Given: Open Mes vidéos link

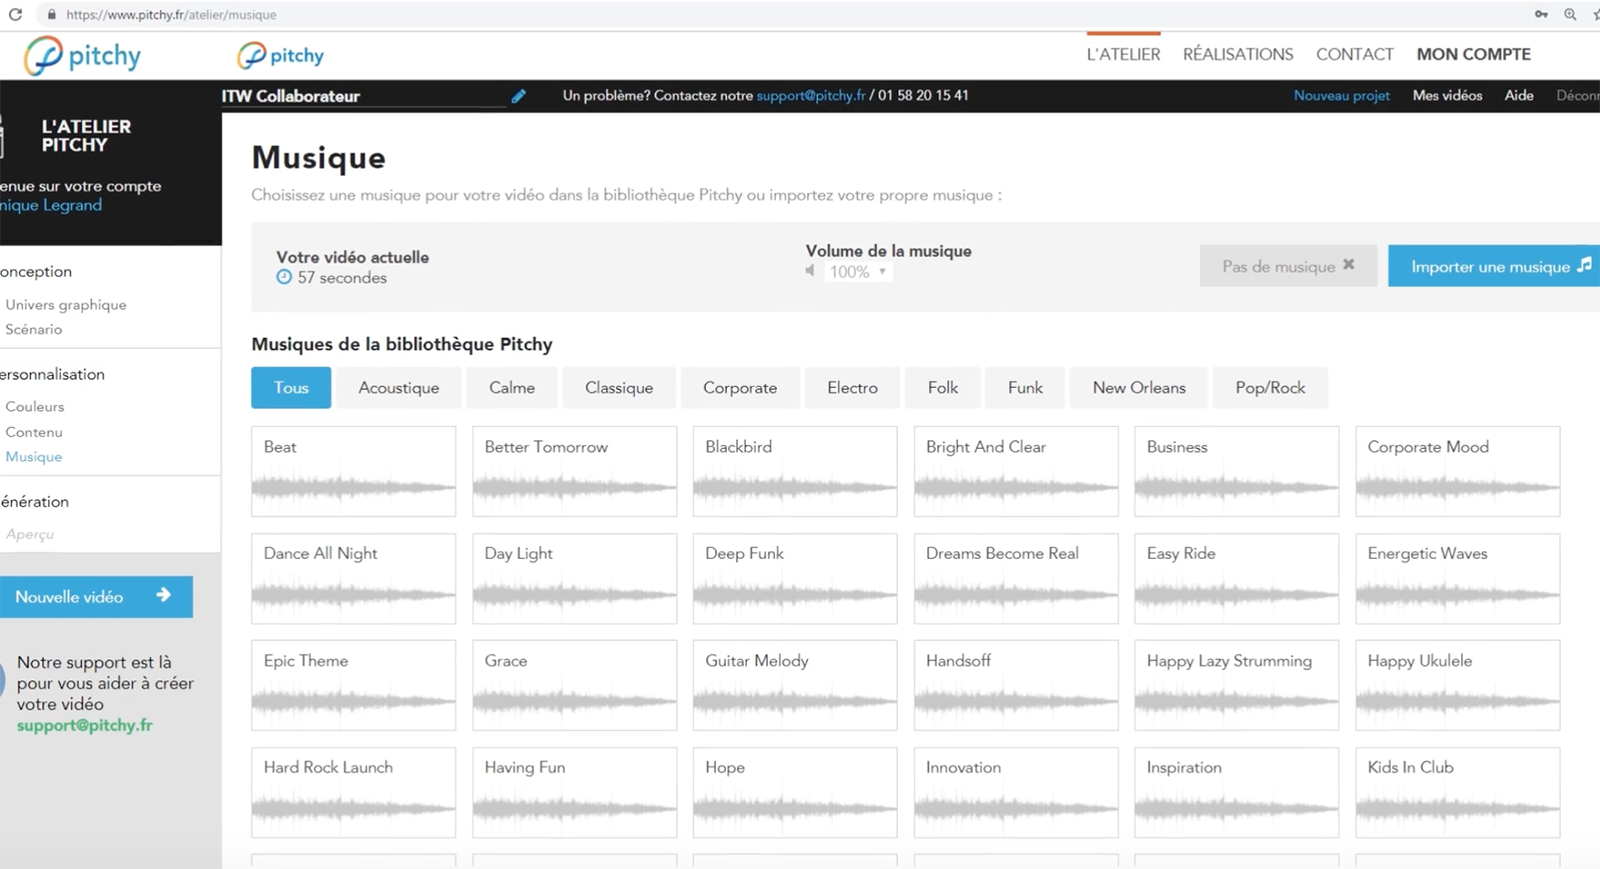Looking at the screenshot, I should click(x=1447, y=95).
